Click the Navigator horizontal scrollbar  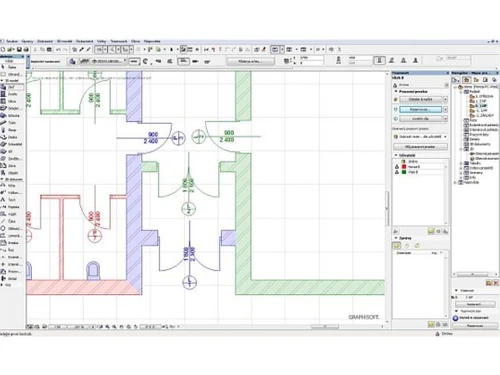click(472, 274)
